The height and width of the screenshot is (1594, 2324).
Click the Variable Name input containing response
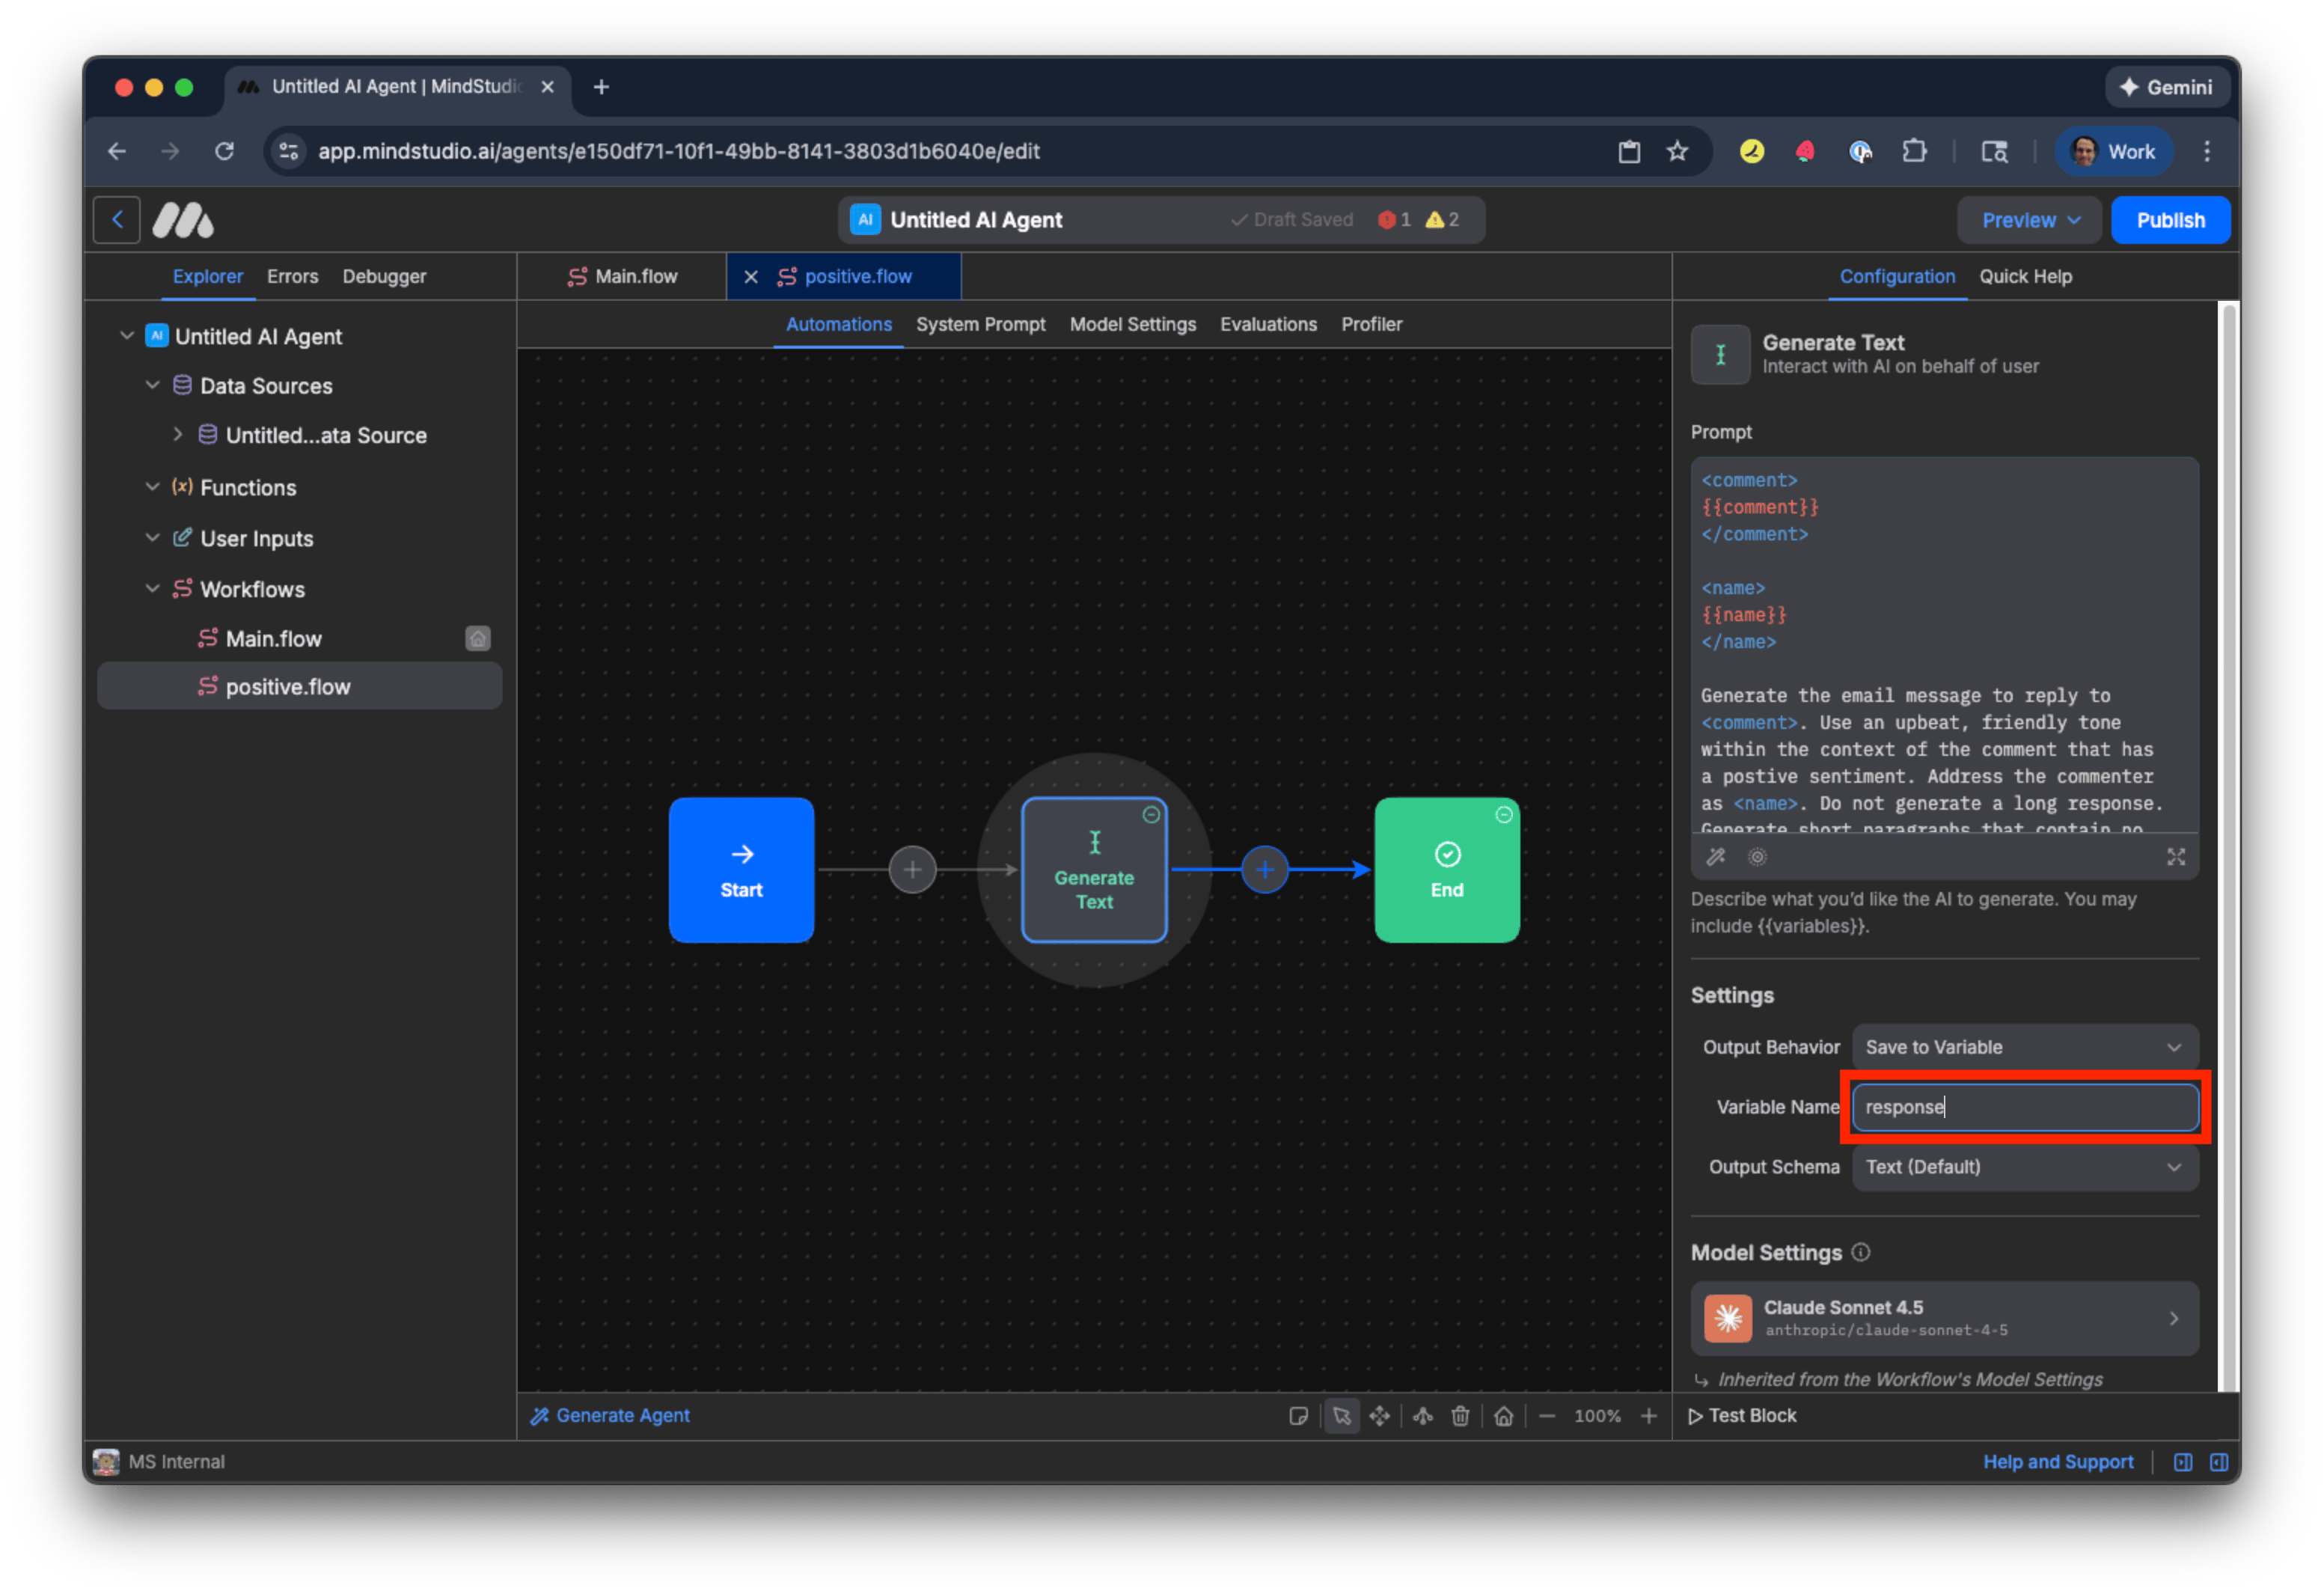click(x=2024, y=1107)
